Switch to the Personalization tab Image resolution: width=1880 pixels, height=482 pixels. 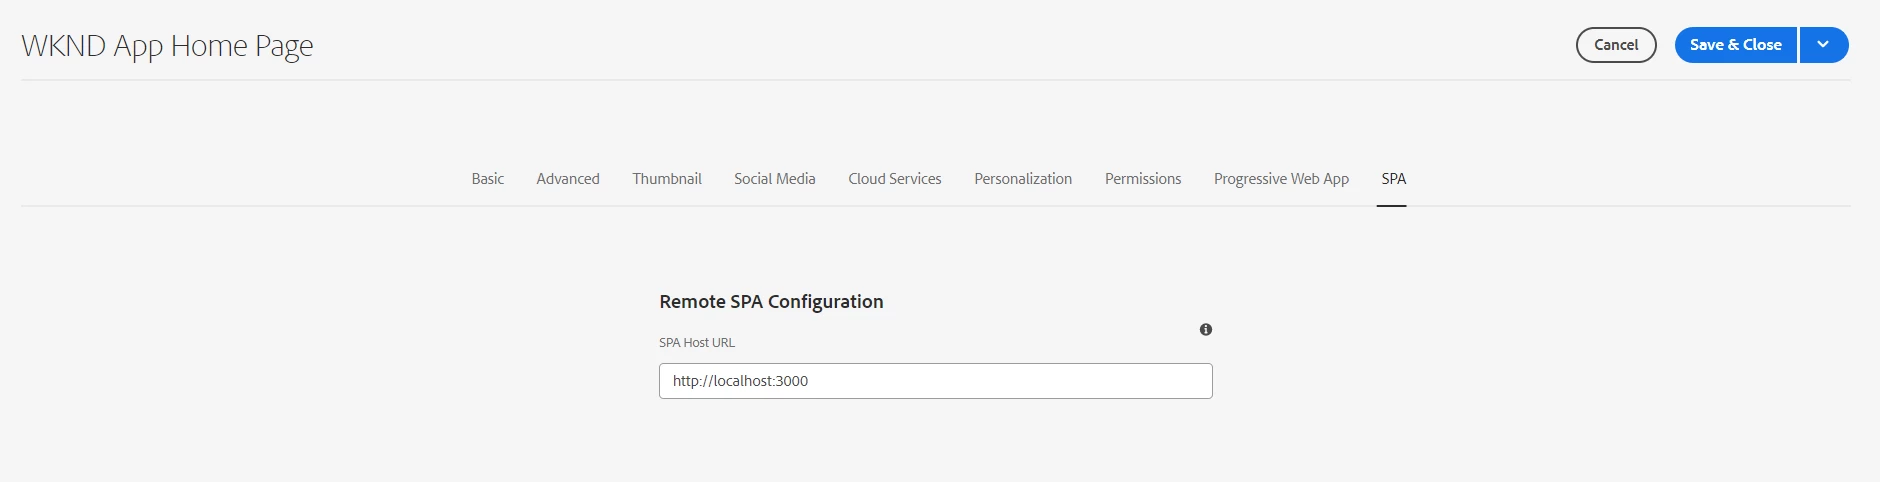tap(1023, 179)
